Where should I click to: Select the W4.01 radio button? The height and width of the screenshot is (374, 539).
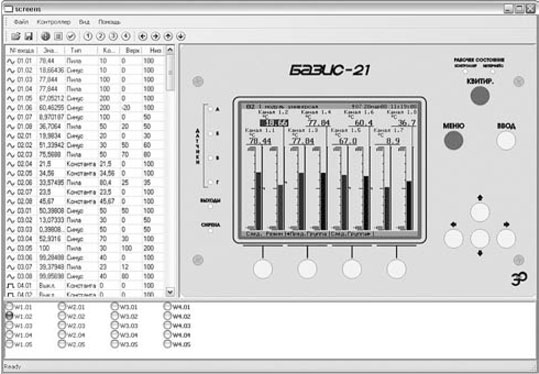167,306
